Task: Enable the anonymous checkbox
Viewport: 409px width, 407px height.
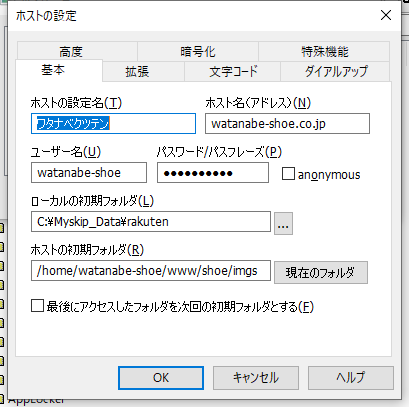Action: (288, 174)
